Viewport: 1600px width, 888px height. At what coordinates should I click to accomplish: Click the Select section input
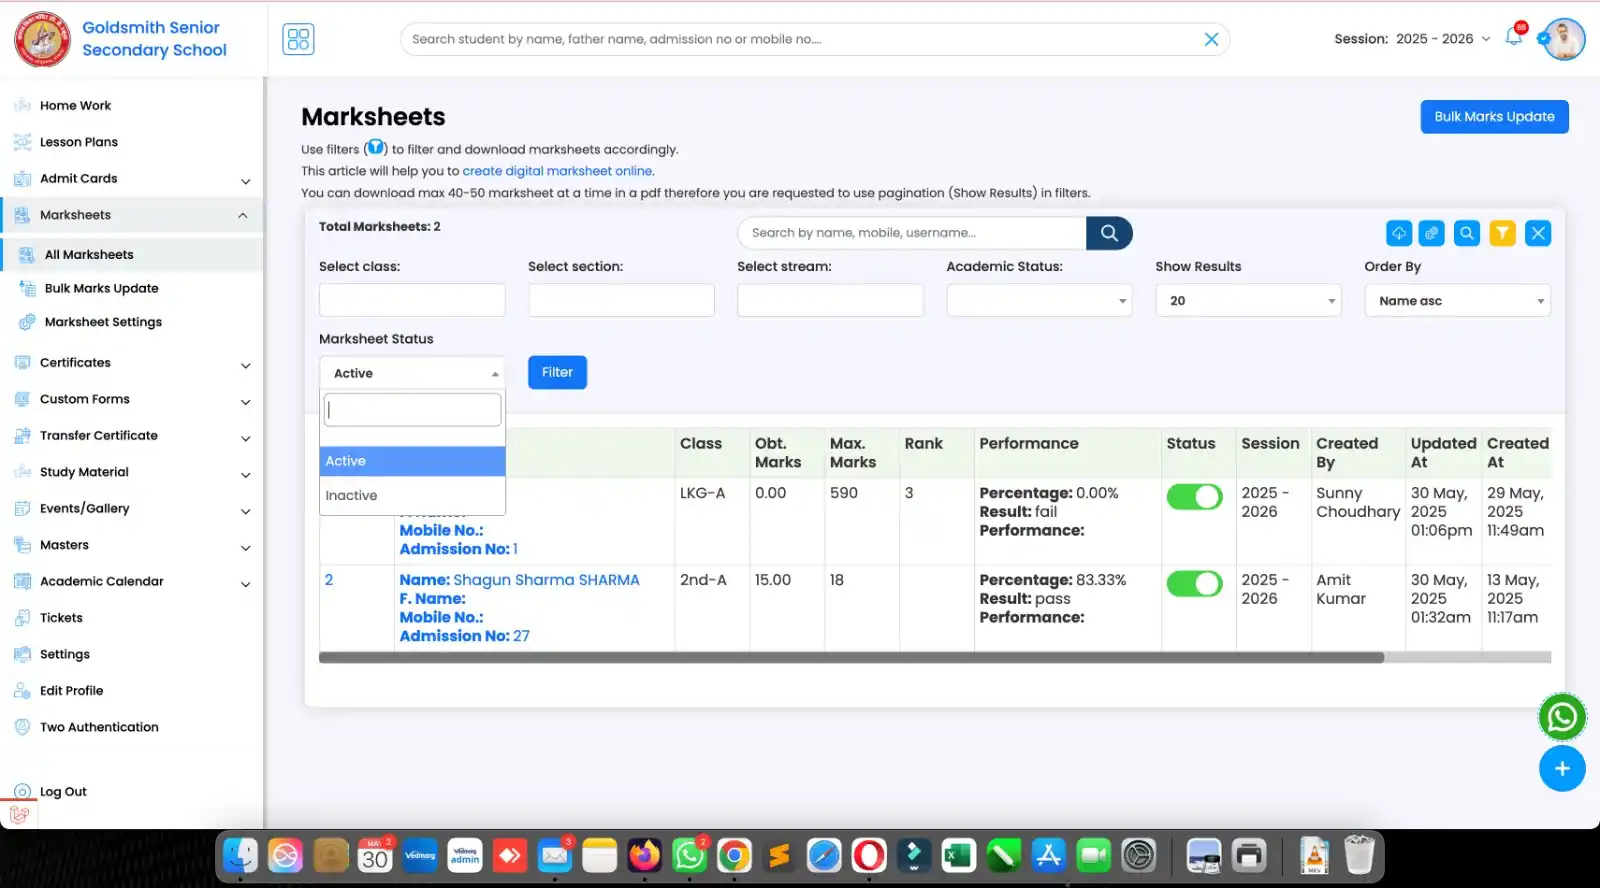point(621,300)
